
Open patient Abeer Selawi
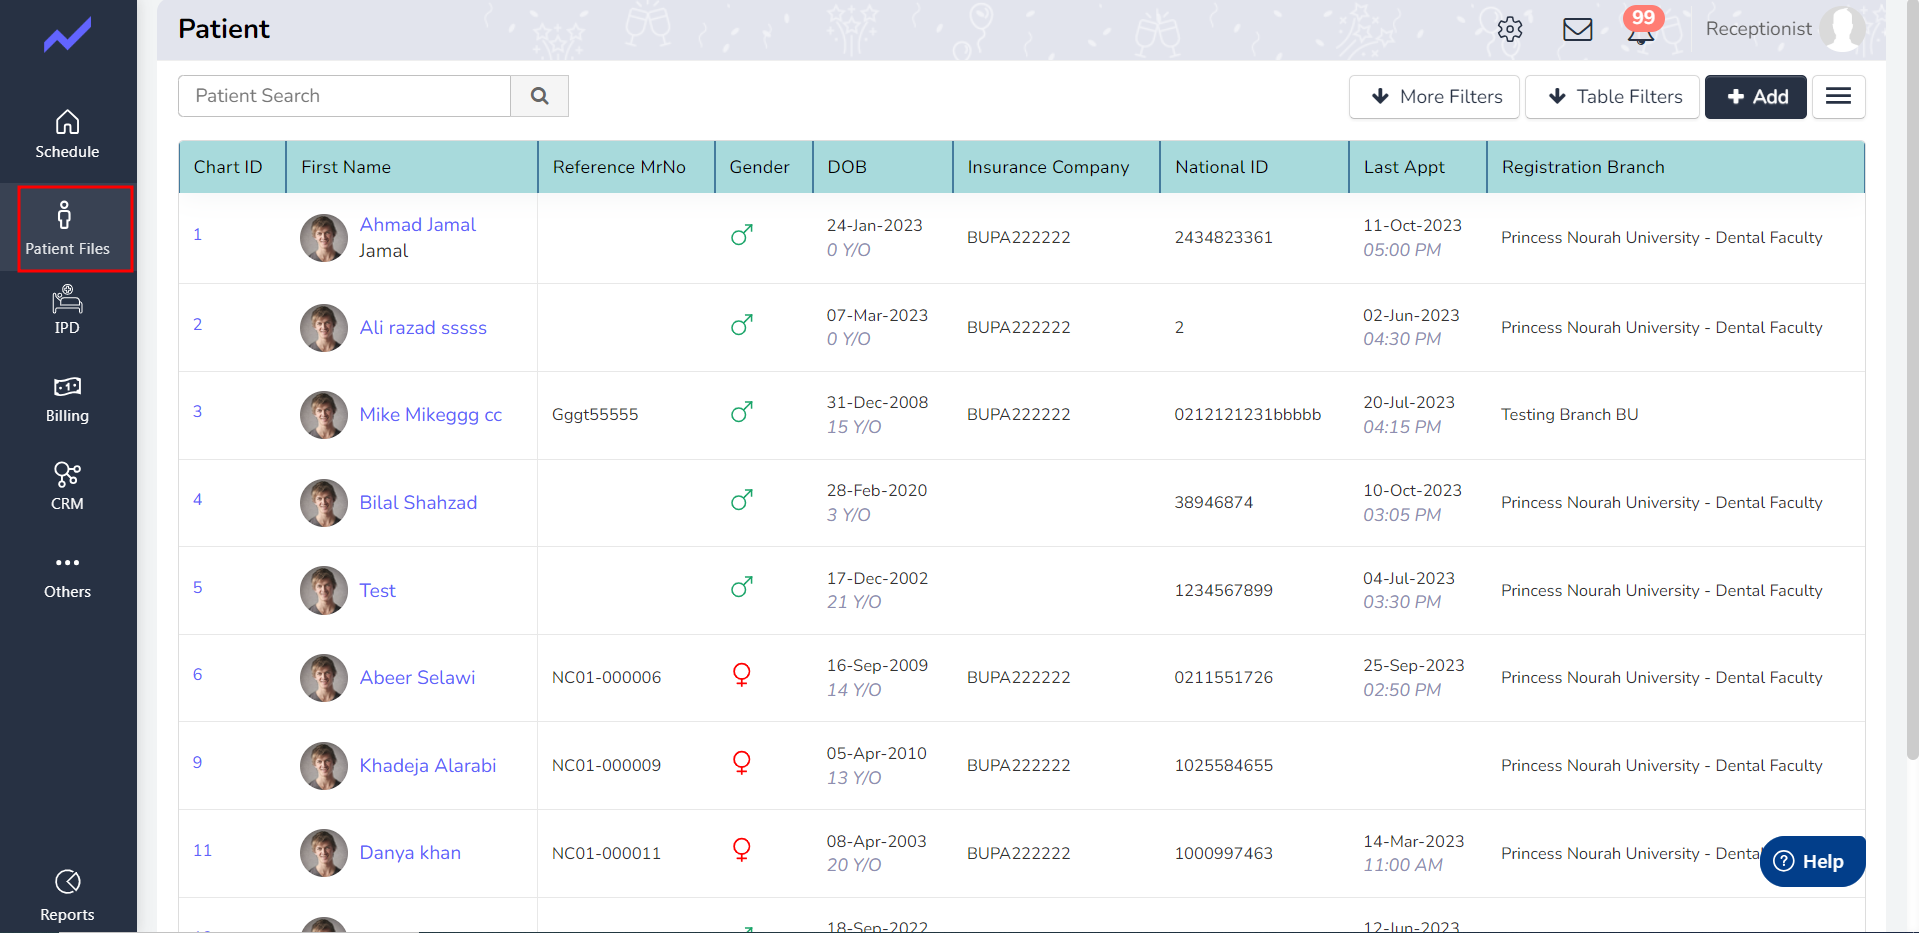point(417,678)
